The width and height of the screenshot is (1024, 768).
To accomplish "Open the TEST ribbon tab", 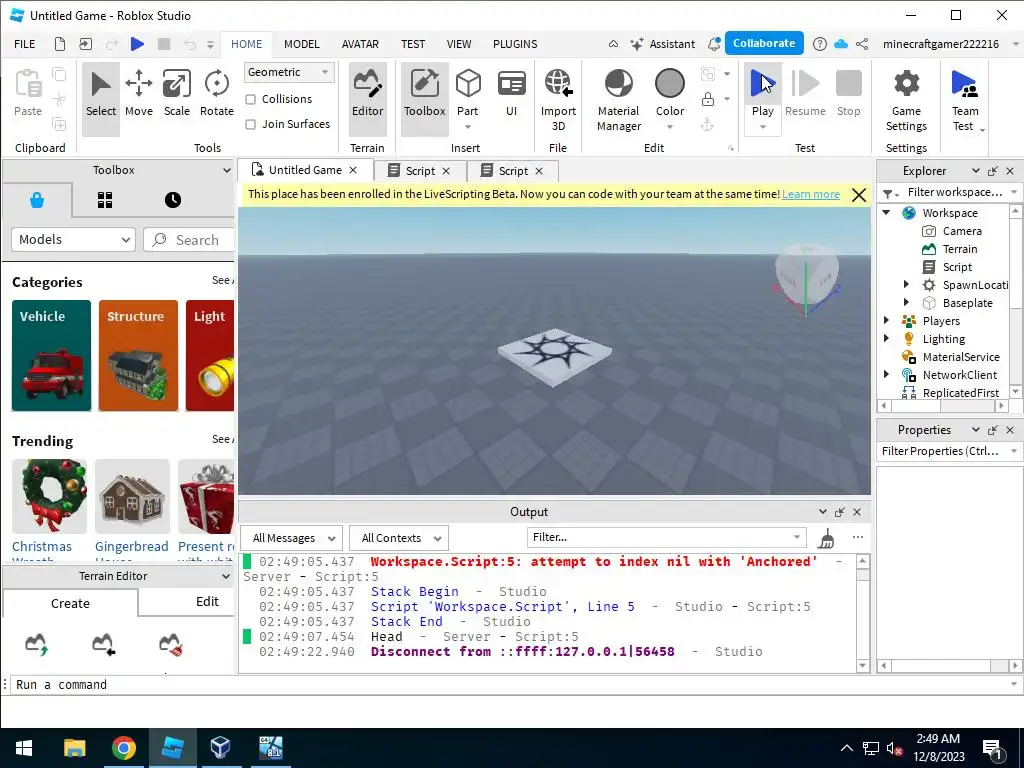I will click(413, 44).
